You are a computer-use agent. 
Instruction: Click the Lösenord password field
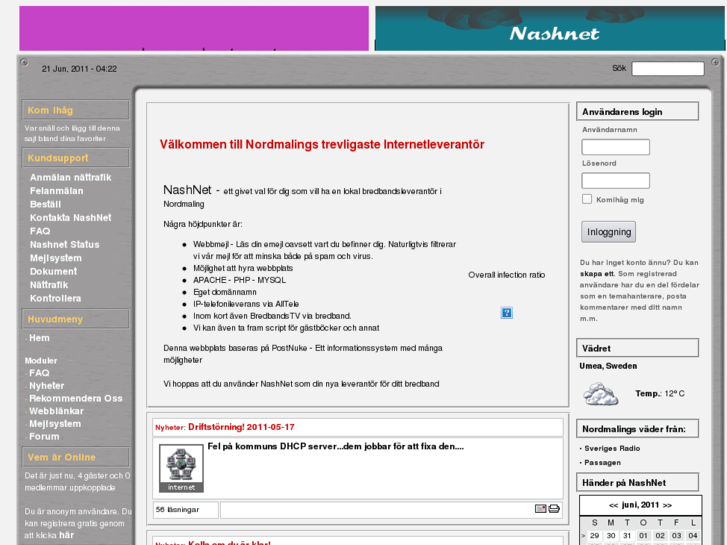coord(616,180)
